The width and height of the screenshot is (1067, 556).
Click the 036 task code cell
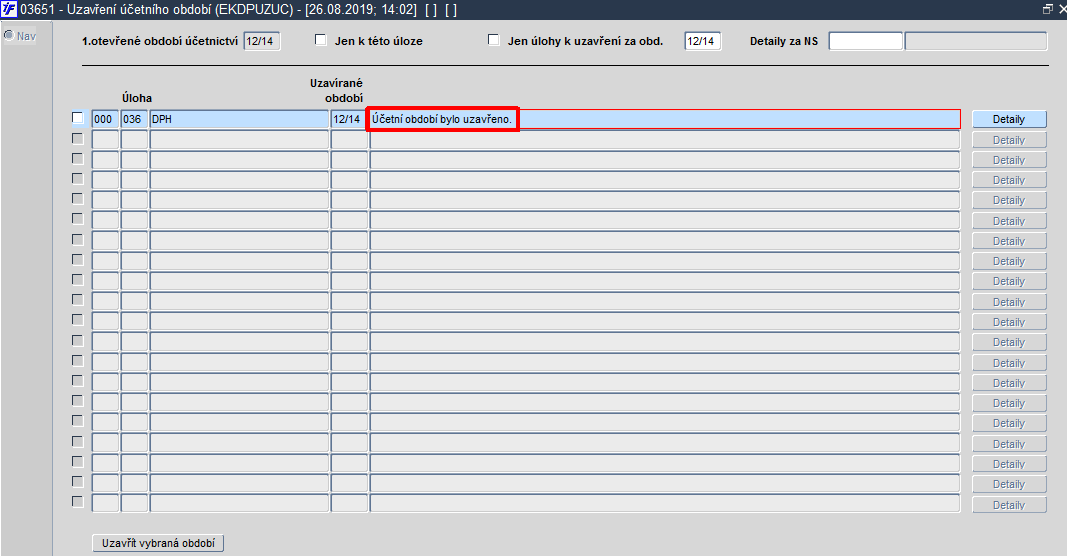click(x=134, y=119)
